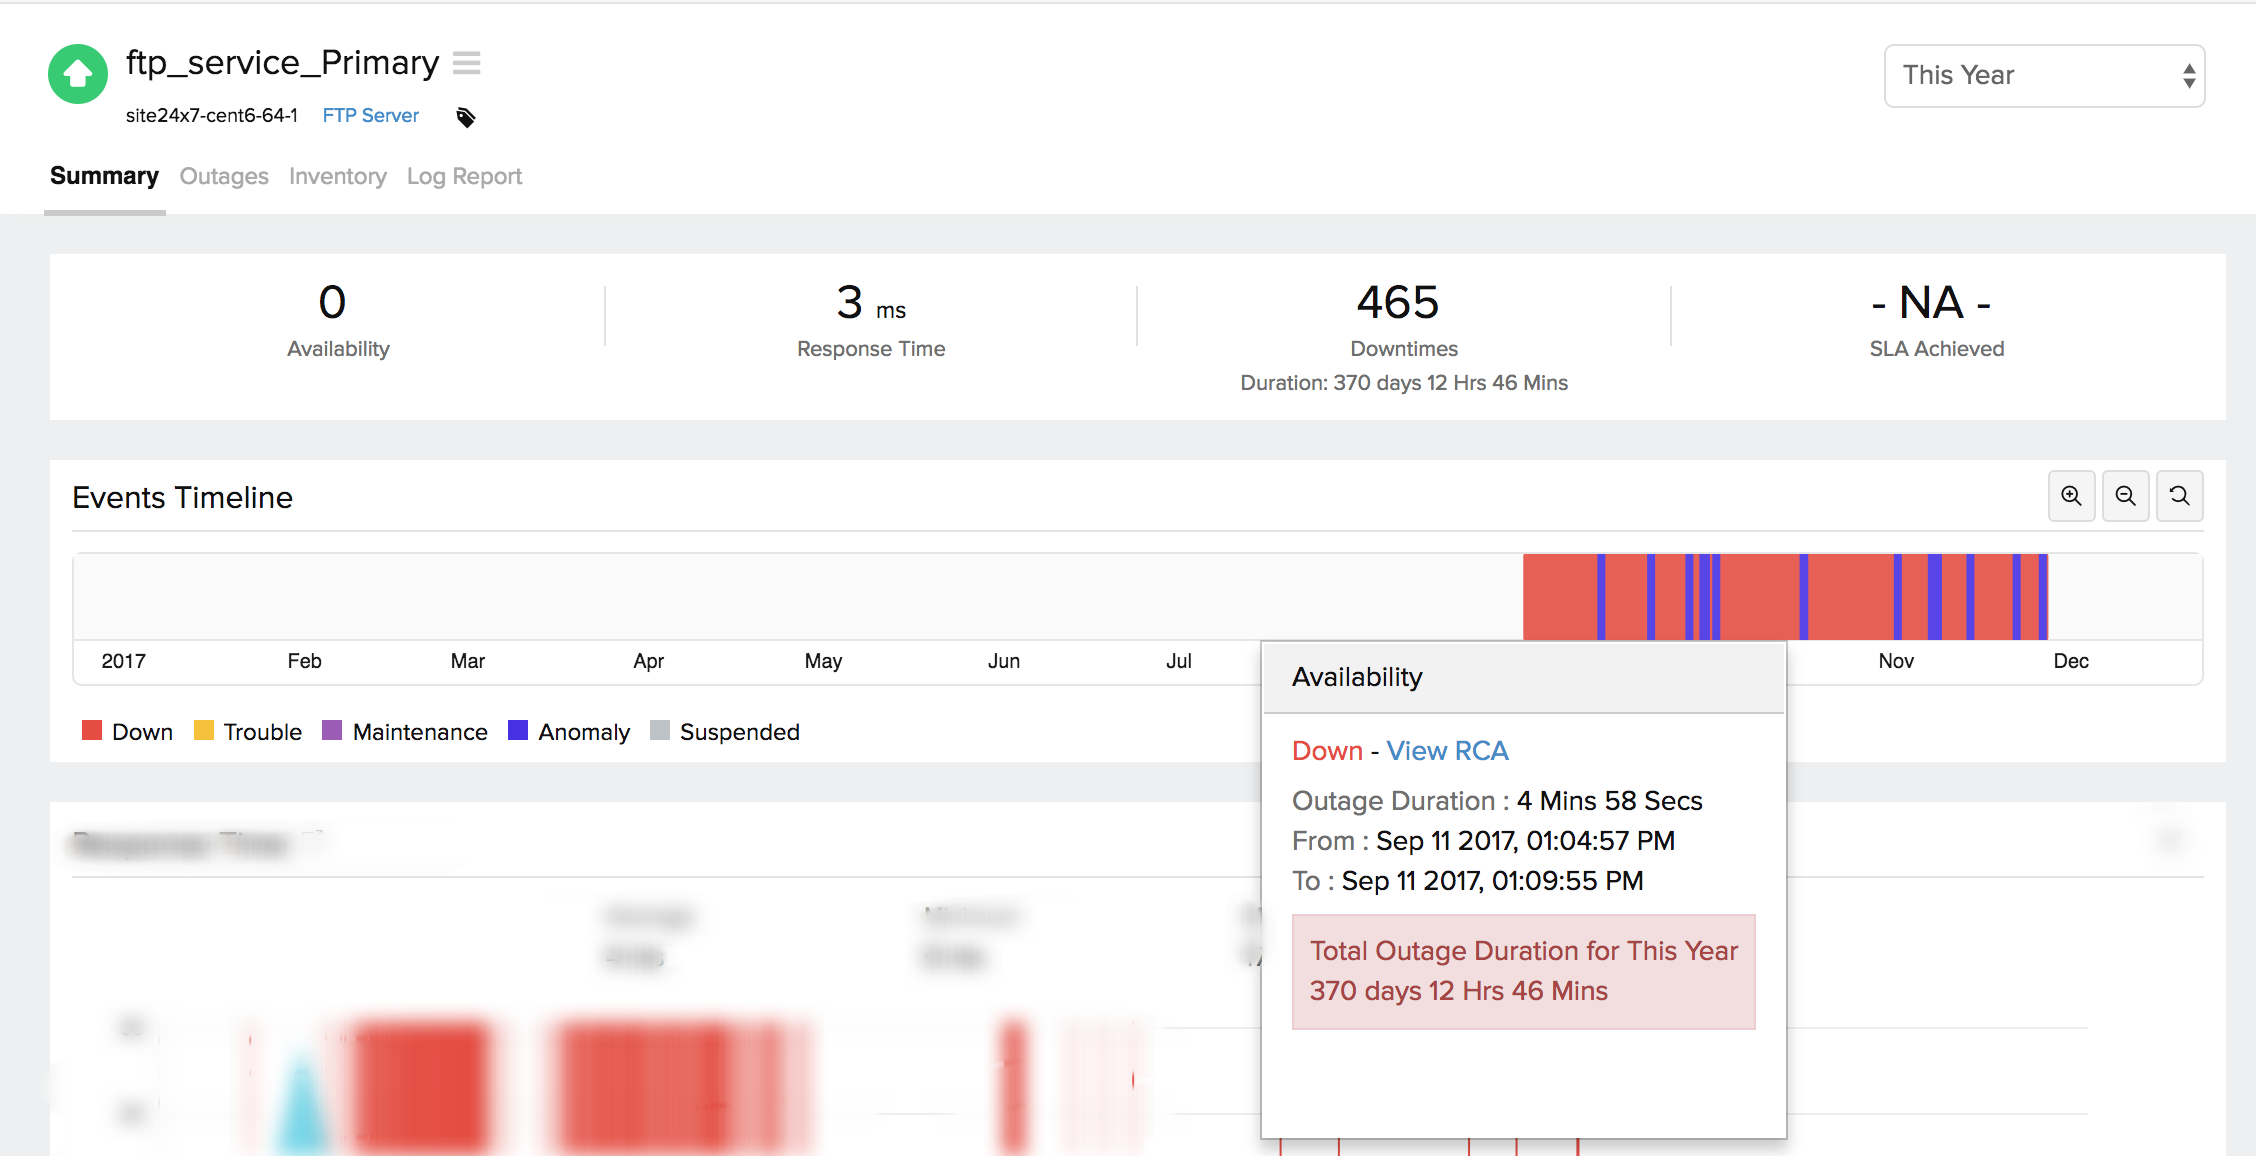
Task: Toggle the Down legend entry
Action: [x=127, y=731]
